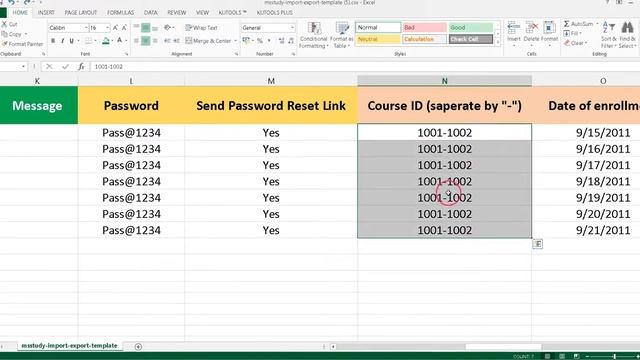Click the Decrease Indent icon

pos(167,41)
